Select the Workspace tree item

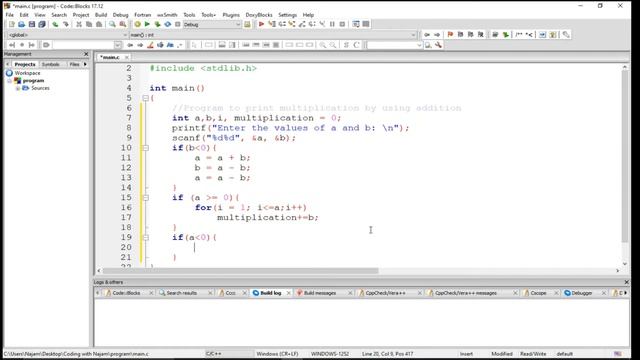(x=27, y=73)
